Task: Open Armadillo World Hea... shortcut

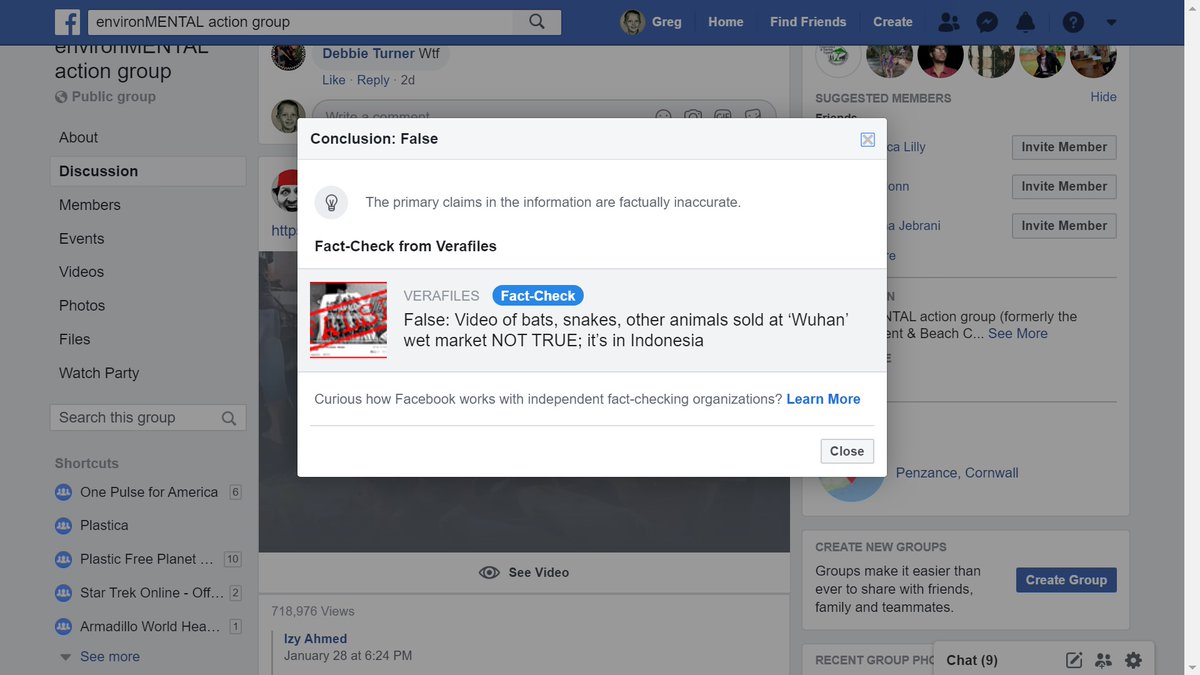Action: tap(150, 626)
